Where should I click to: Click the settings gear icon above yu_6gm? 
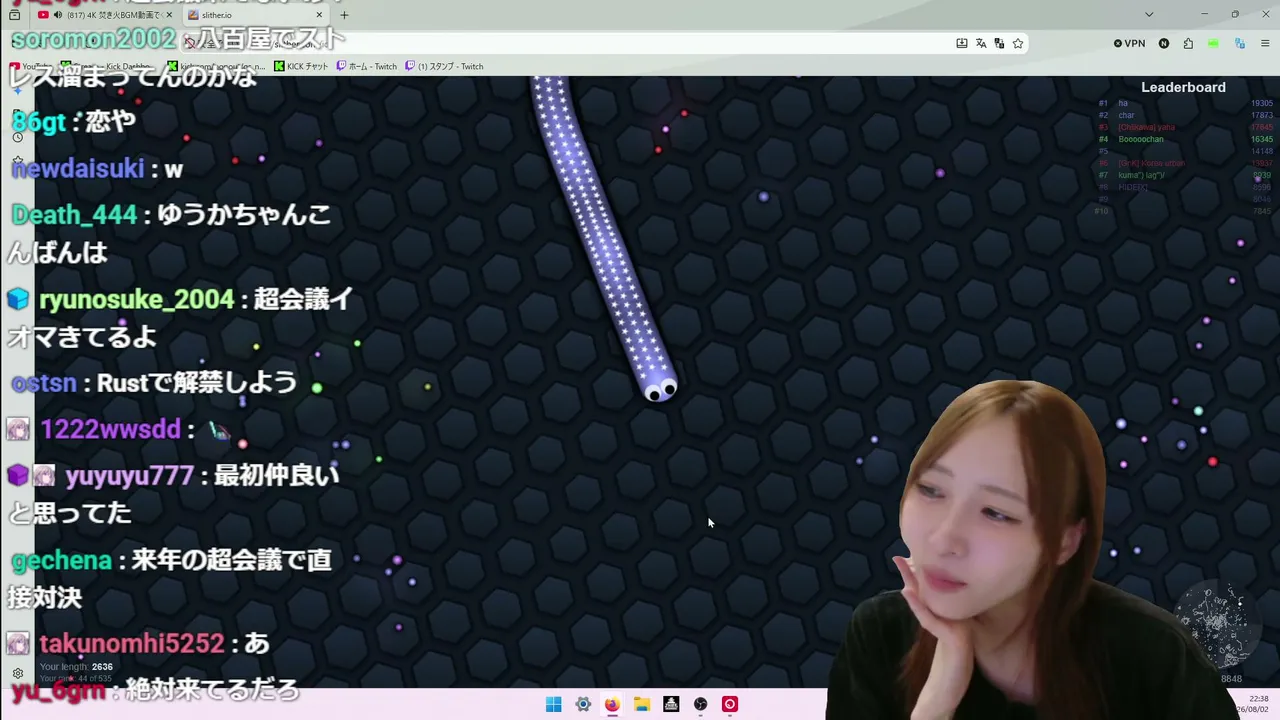tap(18, 674)
